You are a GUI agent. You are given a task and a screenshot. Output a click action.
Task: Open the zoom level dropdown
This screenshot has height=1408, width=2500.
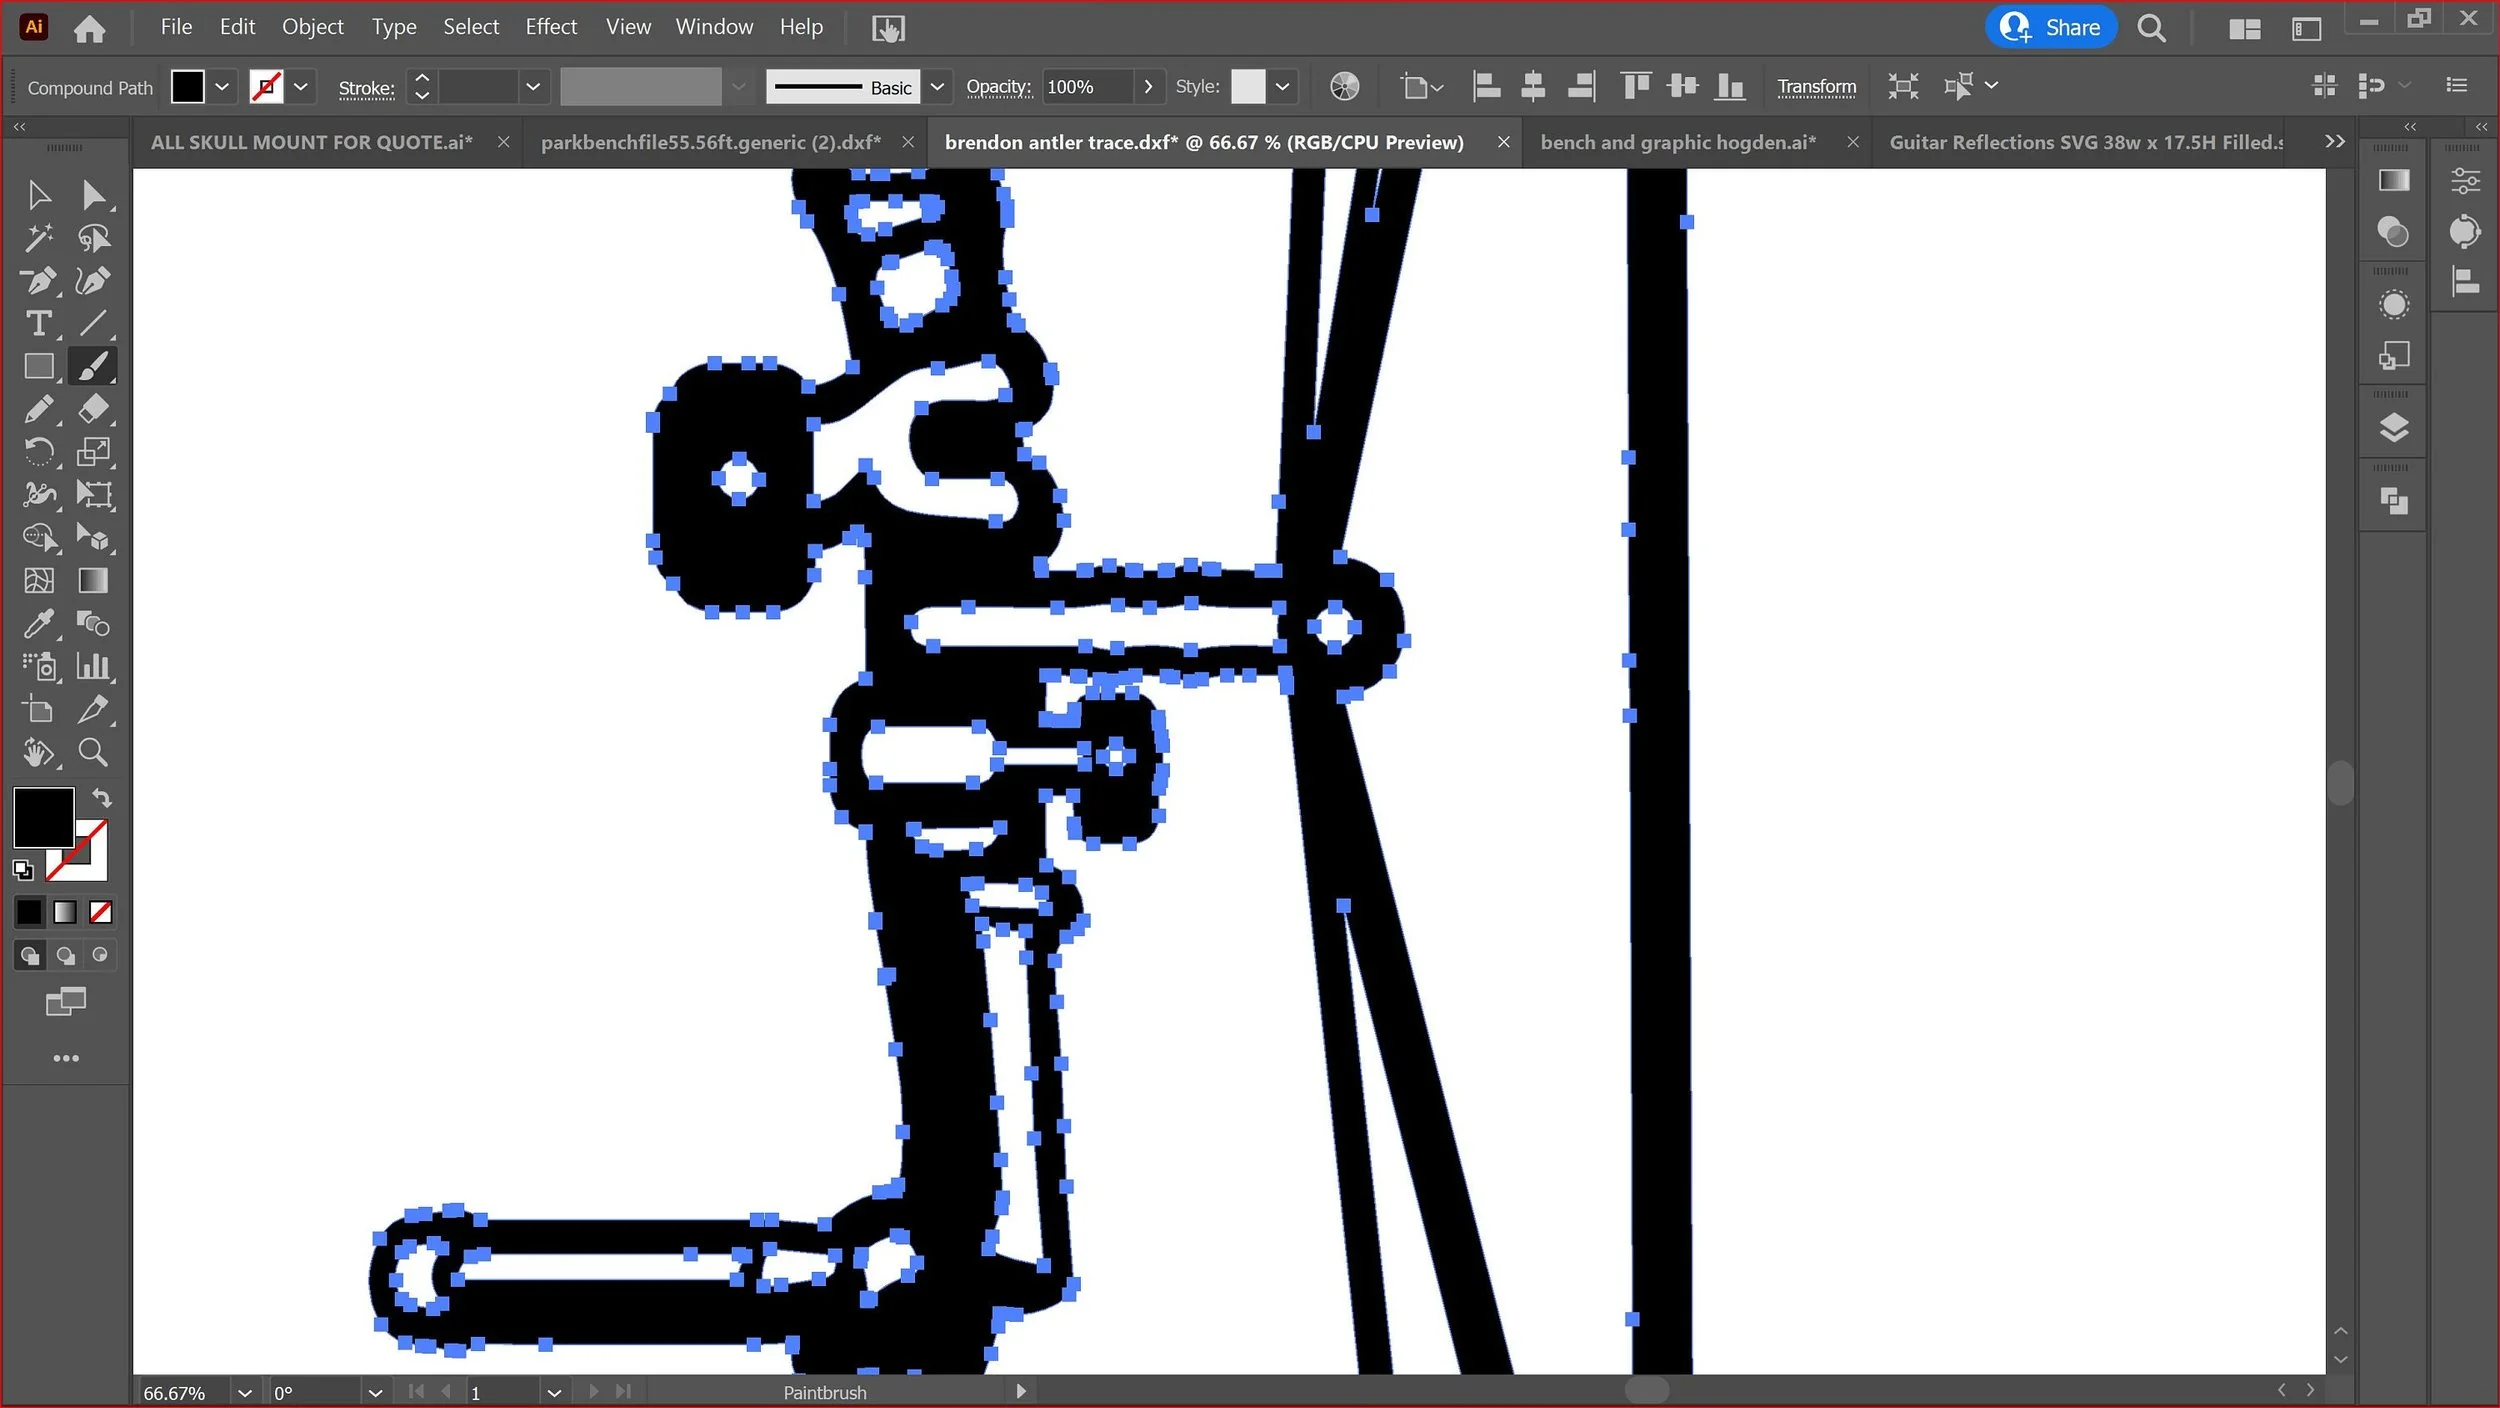[x=244, y=1393]
